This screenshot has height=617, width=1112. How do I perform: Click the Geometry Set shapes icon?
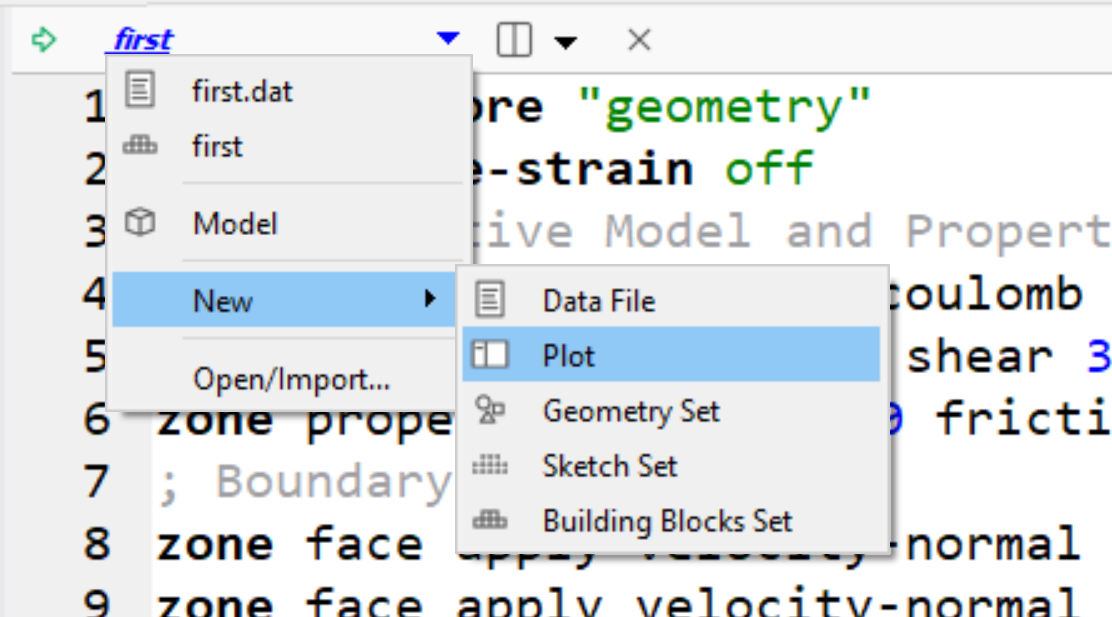(x=490, y=411)
